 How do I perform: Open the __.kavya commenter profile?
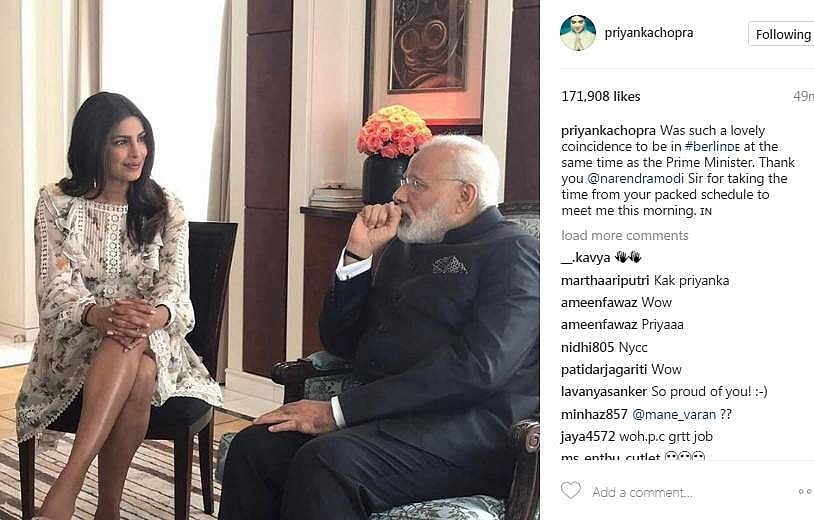pos(585,258)
